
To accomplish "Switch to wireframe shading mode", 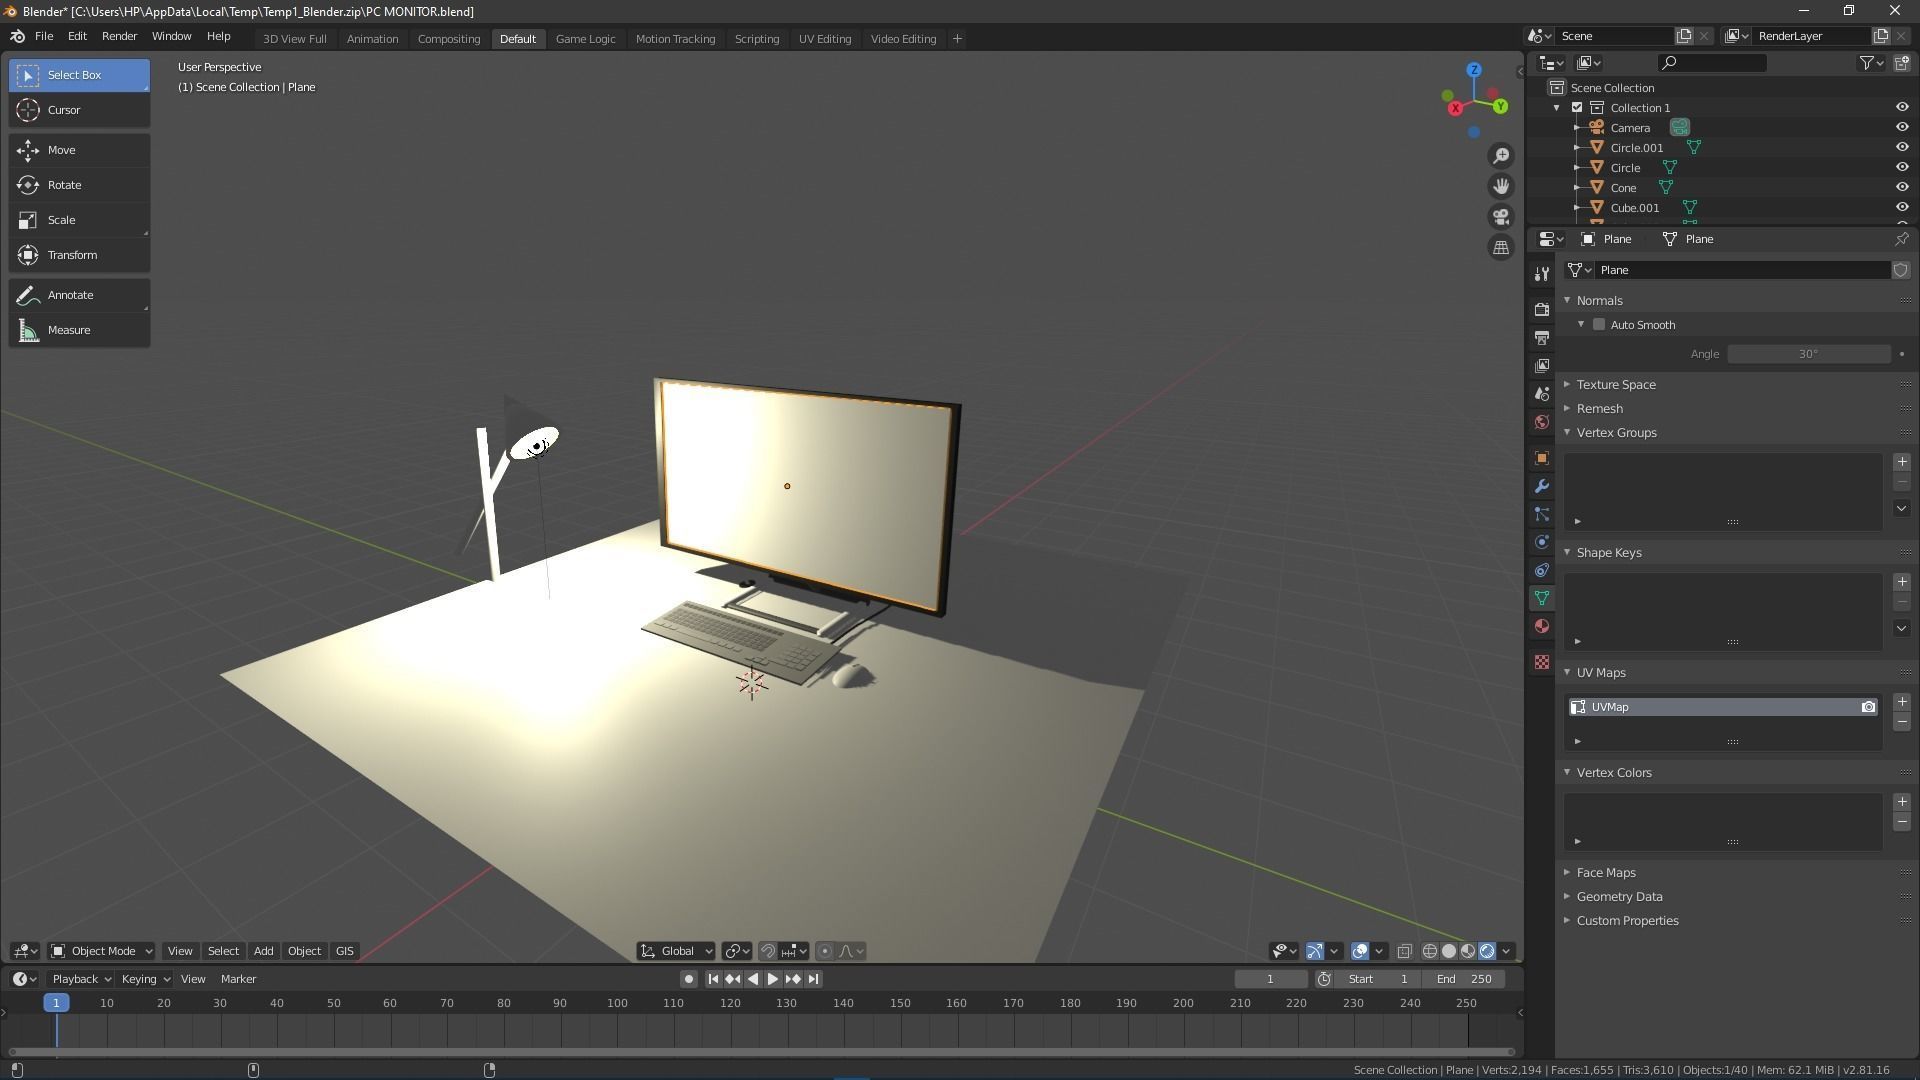I will click(1430, 951).
